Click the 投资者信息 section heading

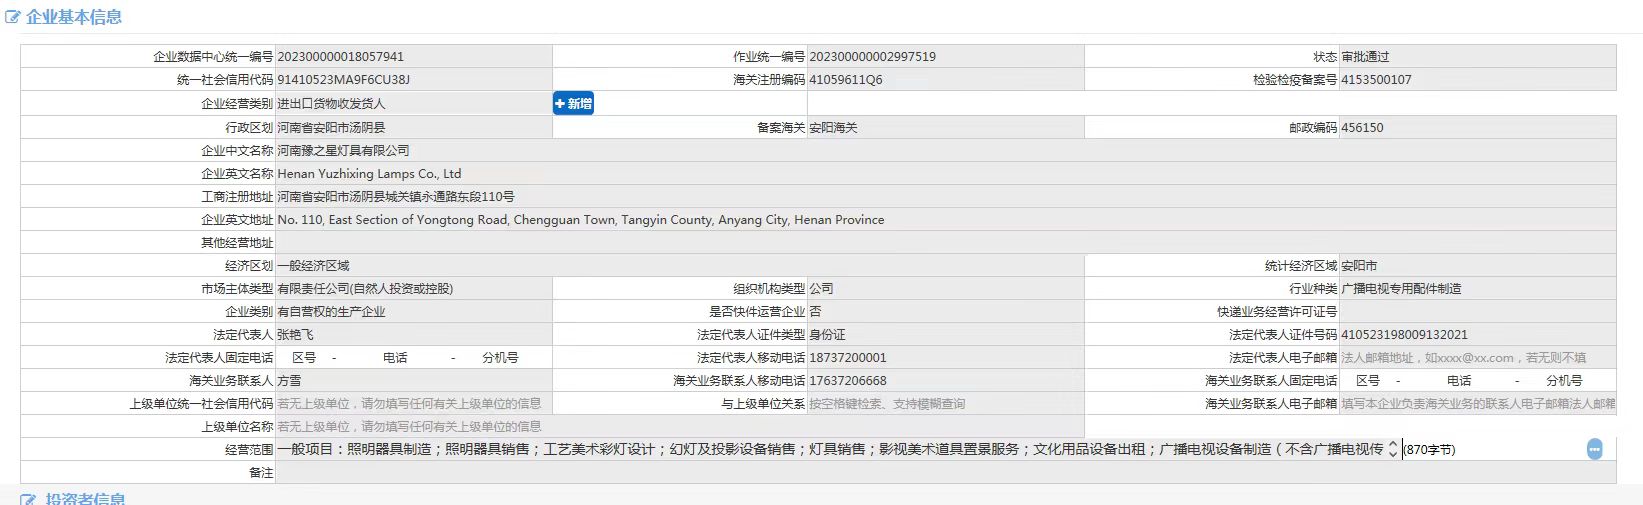point(85,499)
